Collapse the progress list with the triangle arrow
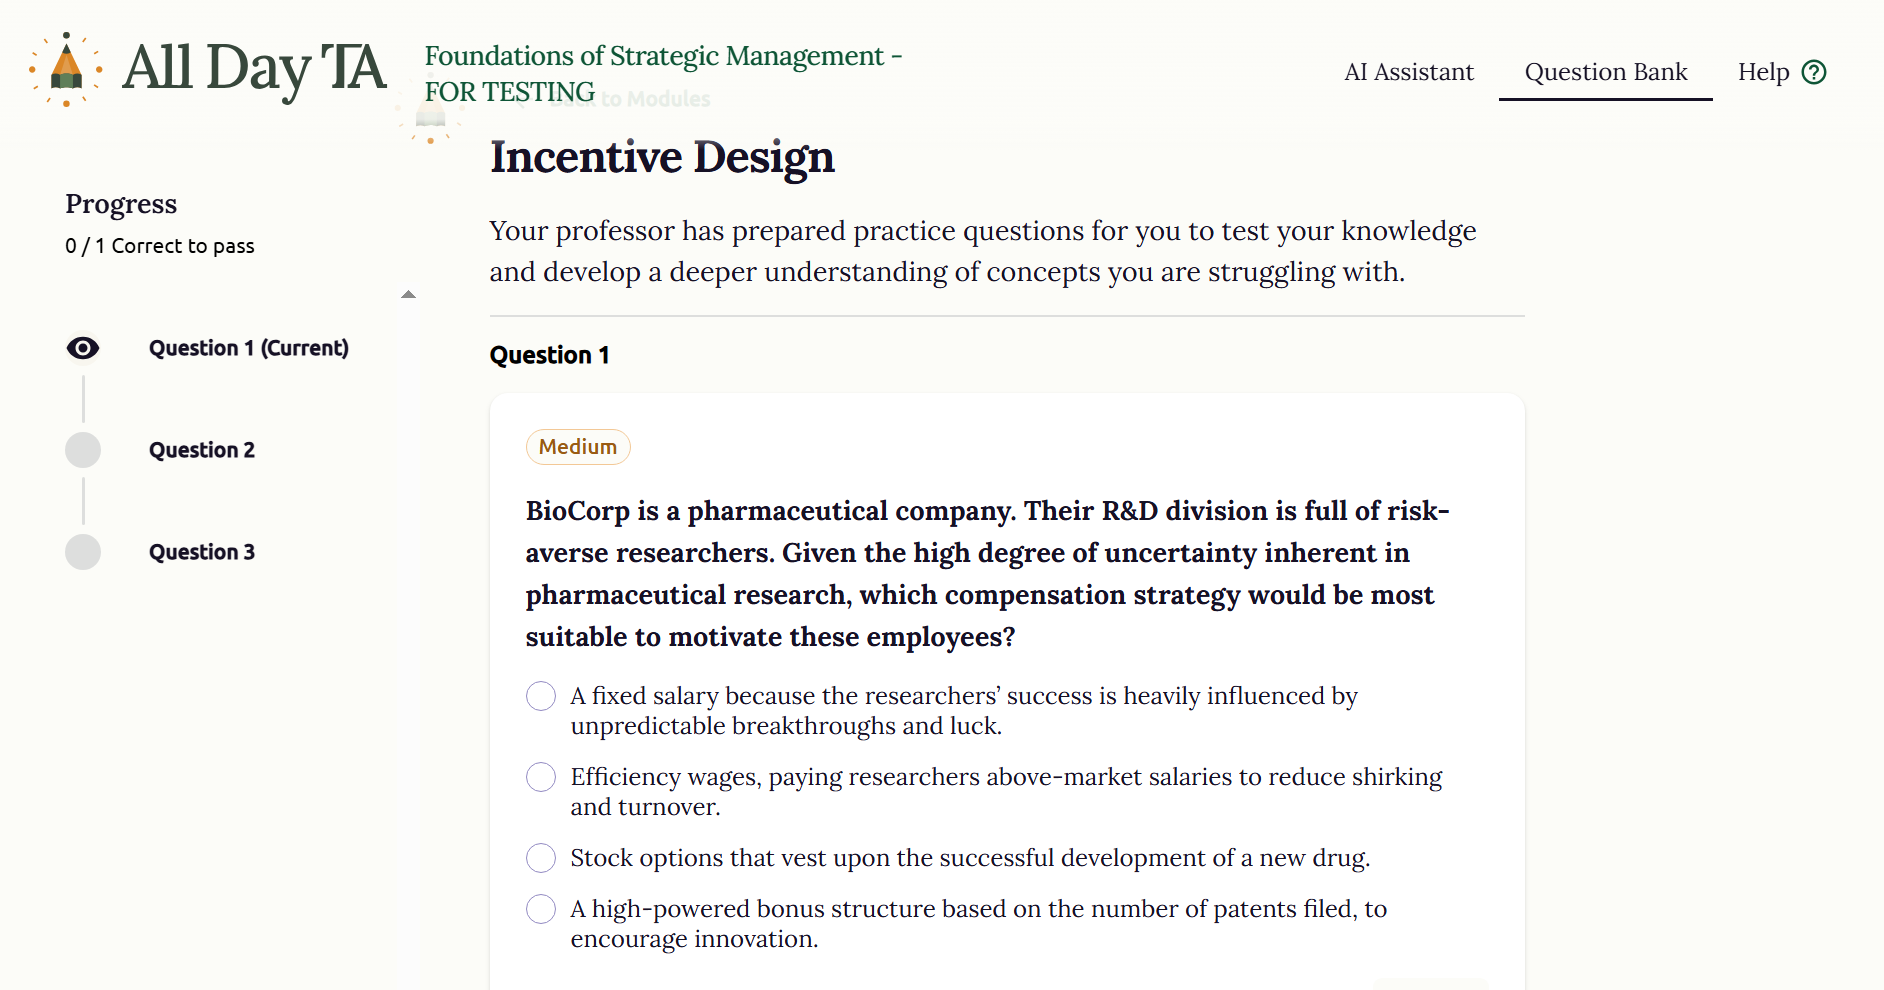Screen dimensions: 1884x990 tap(408, 294)
